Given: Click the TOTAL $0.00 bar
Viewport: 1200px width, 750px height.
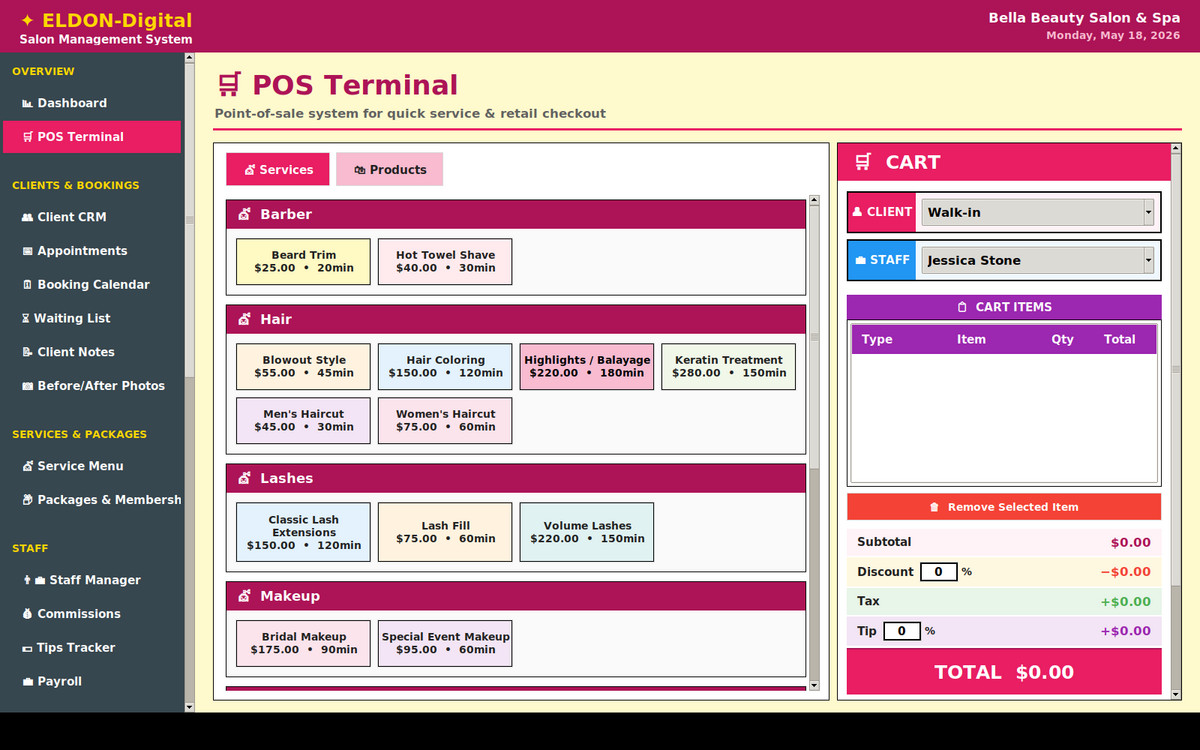Looking at the screenshot, I should 1004,672.
